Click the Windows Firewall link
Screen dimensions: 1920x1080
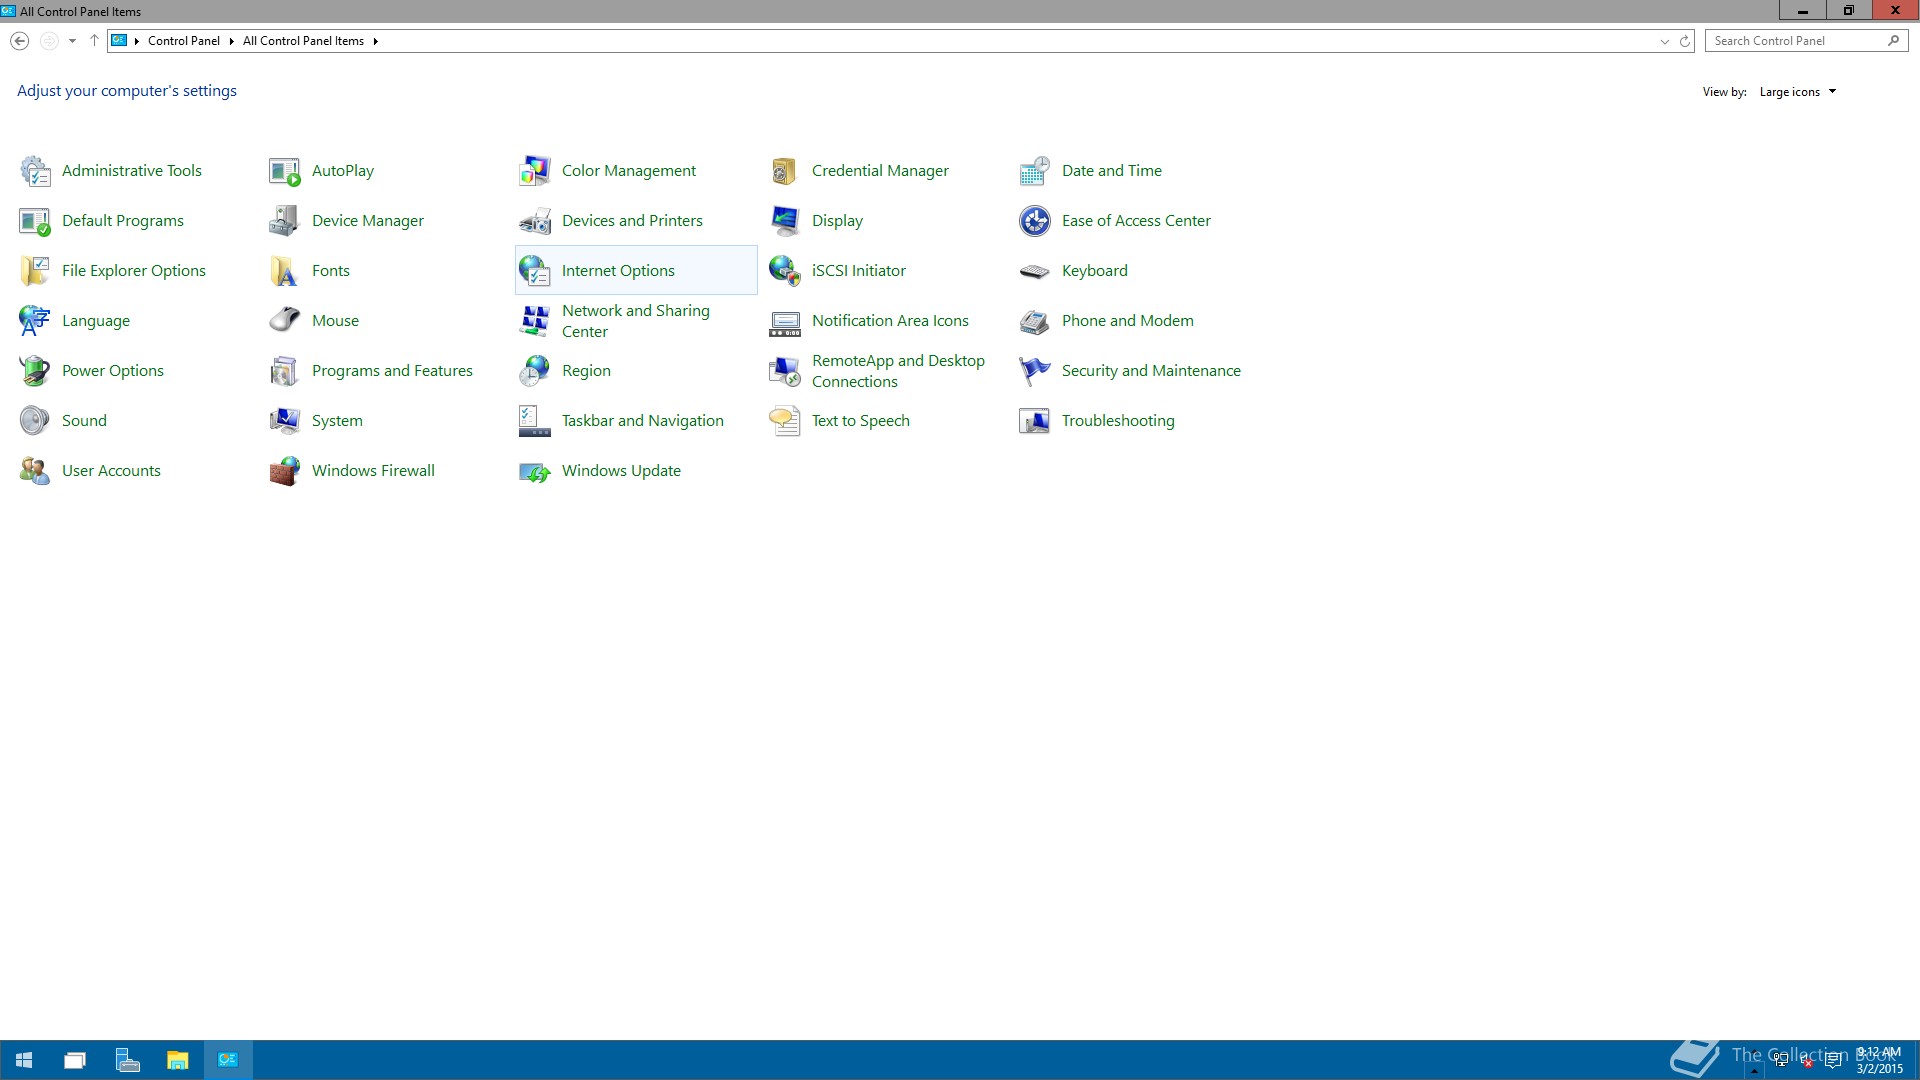tap(373, 471)
